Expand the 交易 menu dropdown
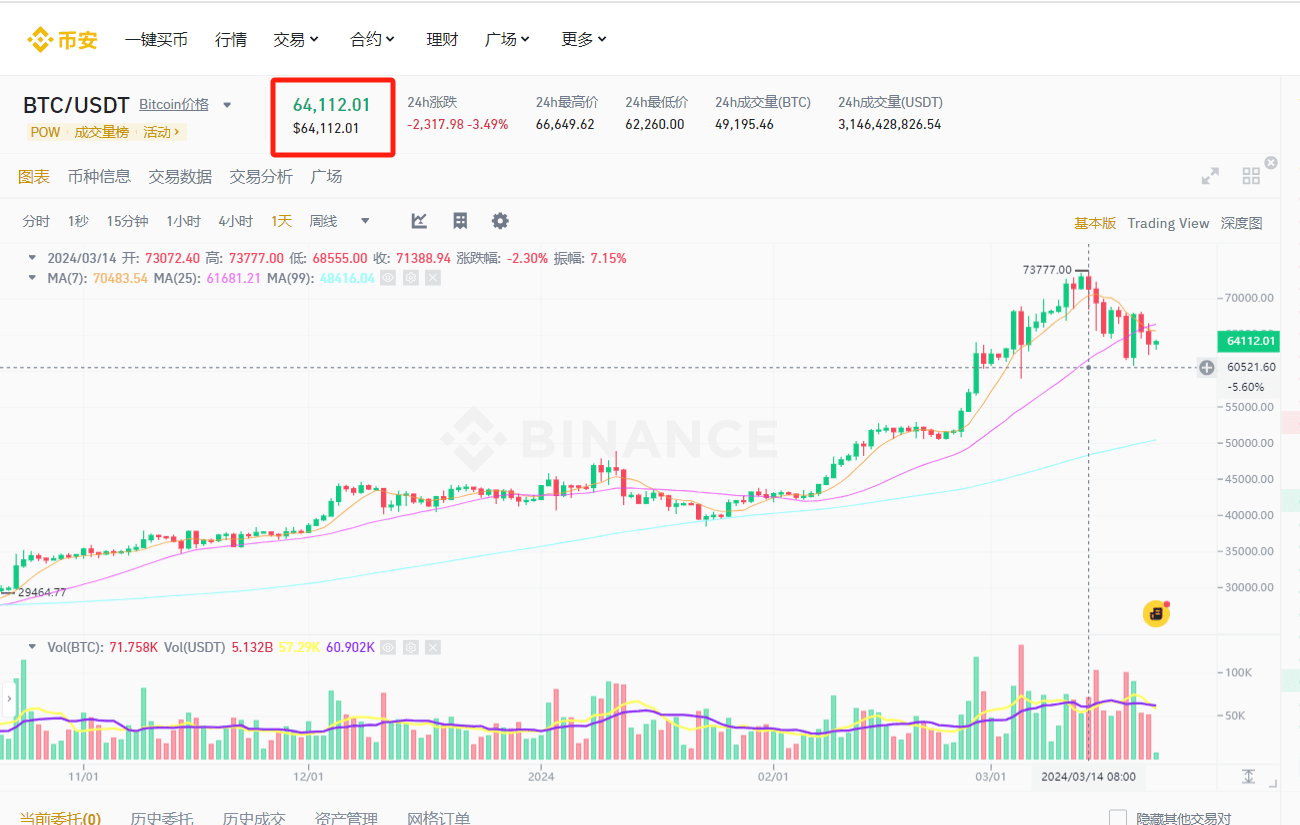Image resolution: width=1300 pixels, height=825 pixels. coord(296,39)
